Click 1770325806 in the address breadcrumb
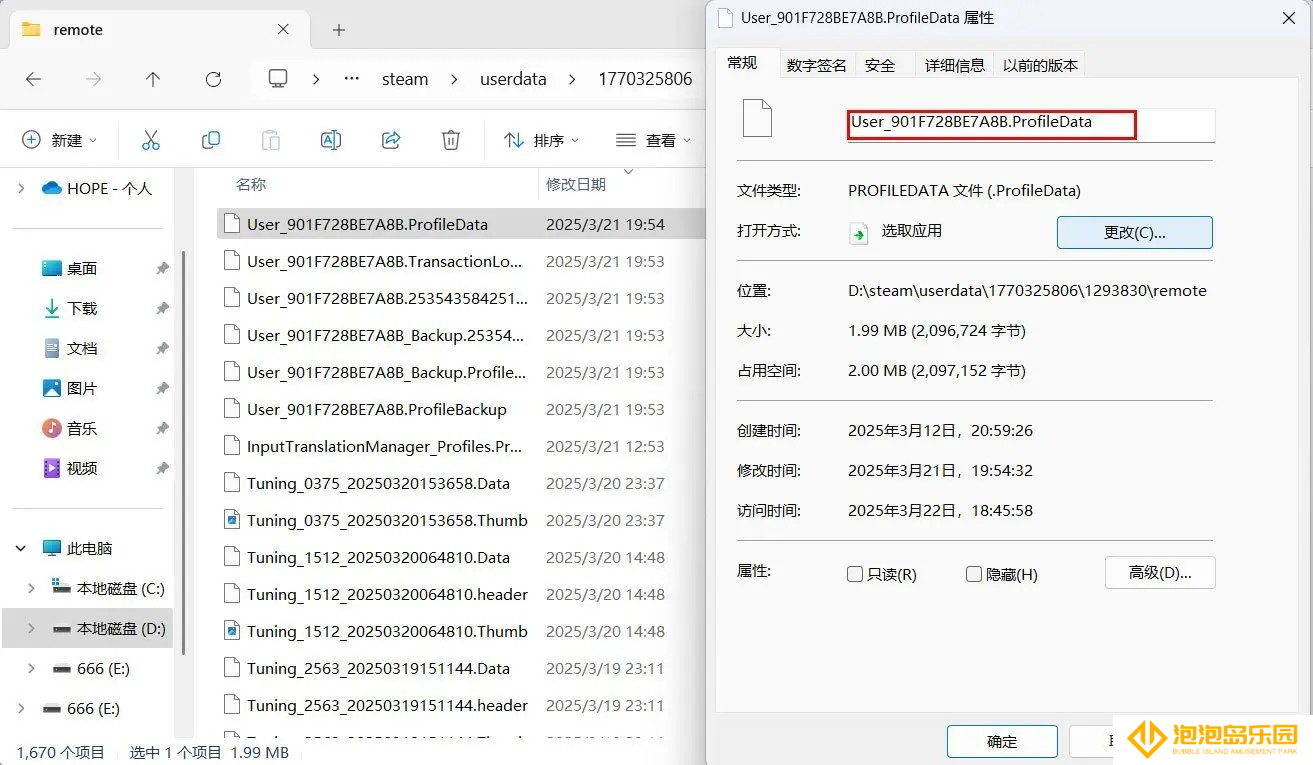 click(645, 79)
